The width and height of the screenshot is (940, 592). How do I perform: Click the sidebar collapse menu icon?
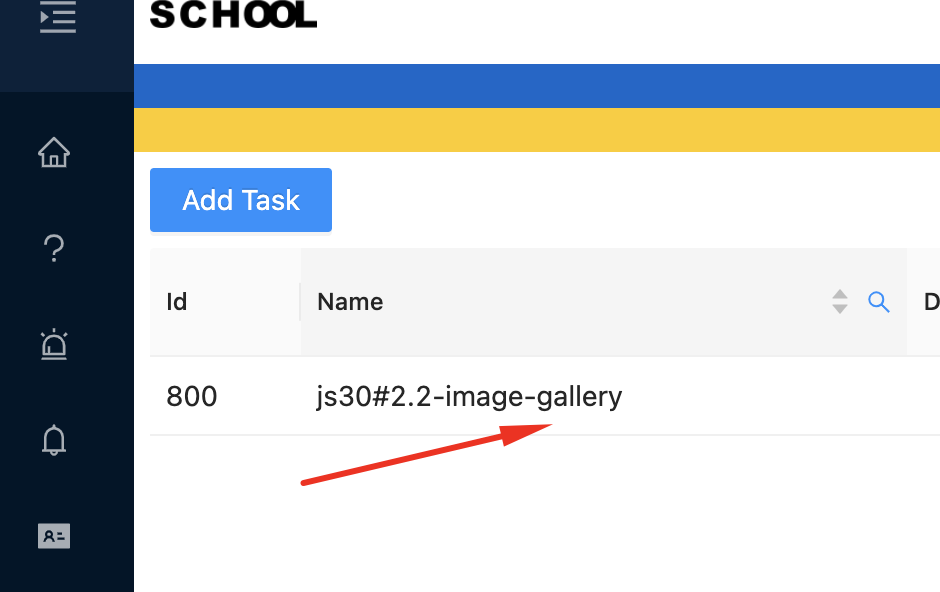click(57, 17)
